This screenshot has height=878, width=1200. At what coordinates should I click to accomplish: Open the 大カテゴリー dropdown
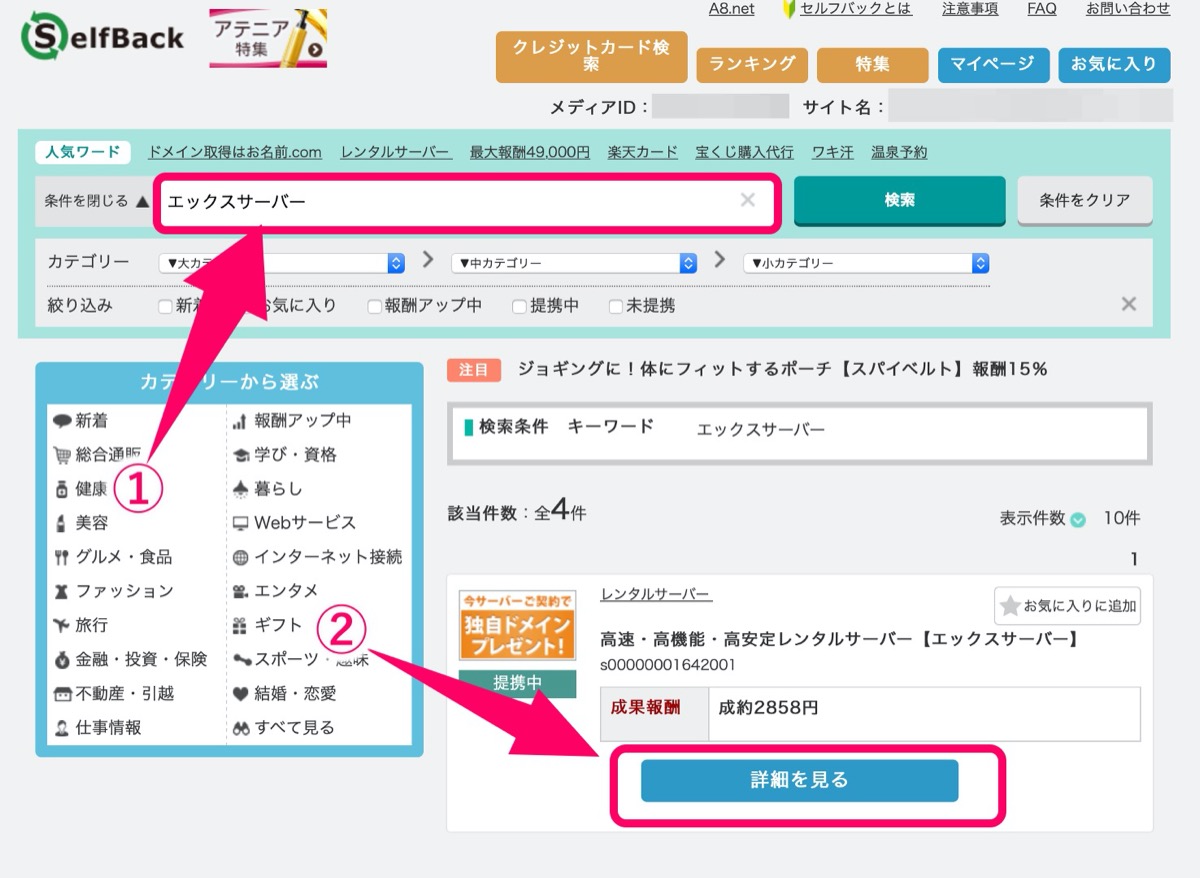pyautogui.click(x=281, y=263)
